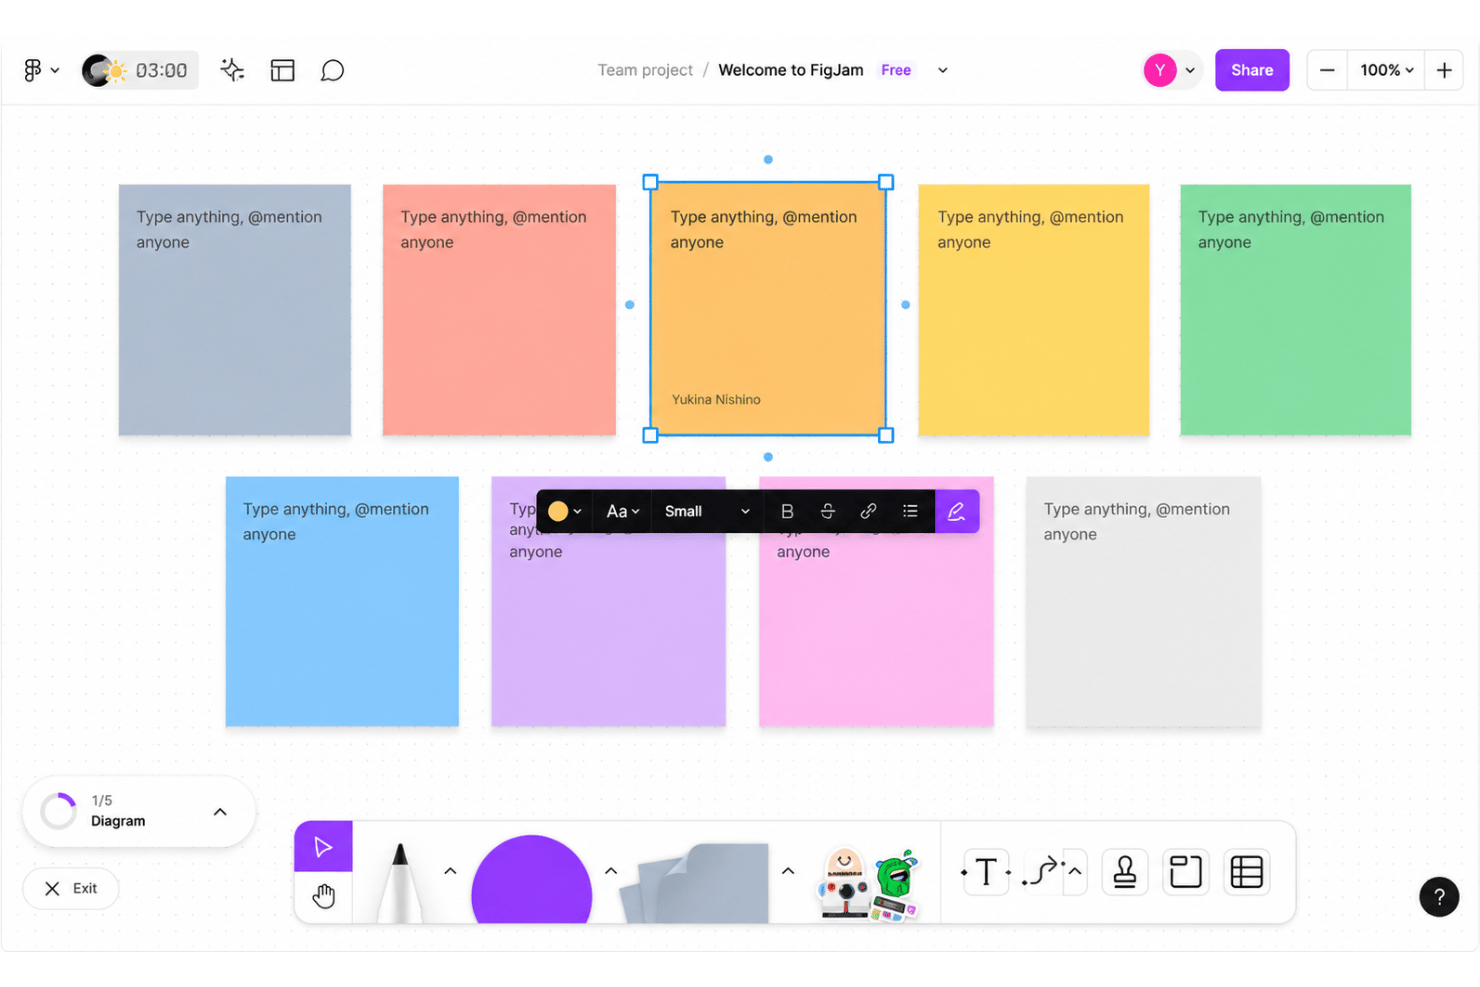The image size is (1480, 987).
Task: Click the right connection dot of orange sticky
Action: pos(906,305)
